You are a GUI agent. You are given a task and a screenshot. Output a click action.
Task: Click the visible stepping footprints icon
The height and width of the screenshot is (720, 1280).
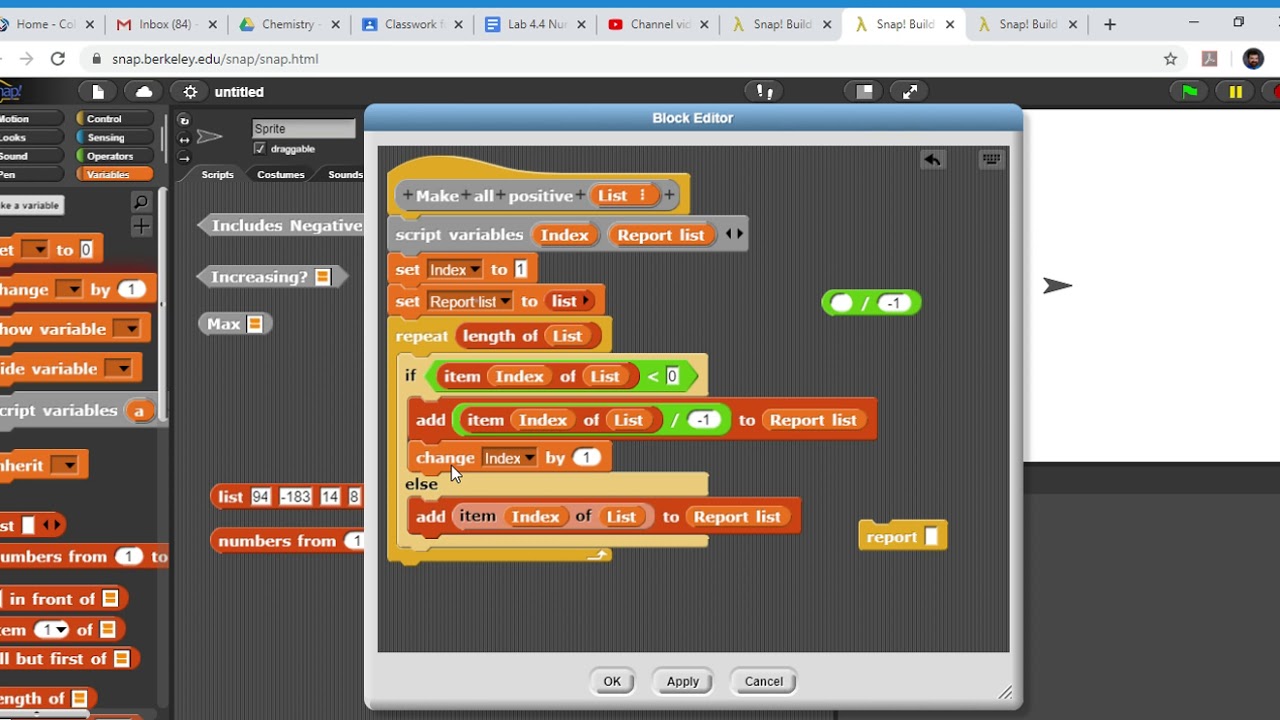(x=765, y=92)
